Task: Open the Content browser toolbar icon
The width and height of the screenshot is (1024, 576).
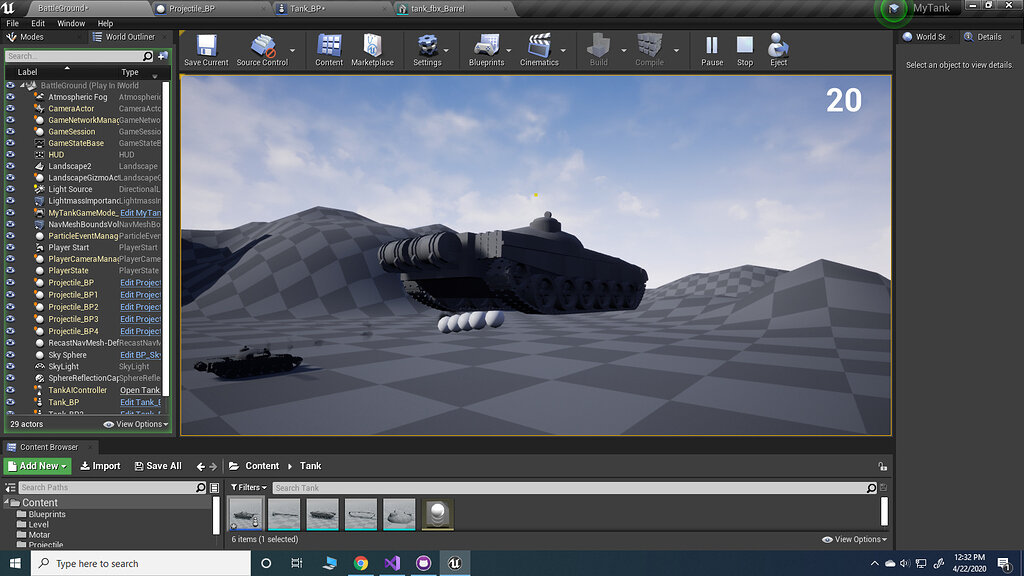Action: tap(329, 47)
